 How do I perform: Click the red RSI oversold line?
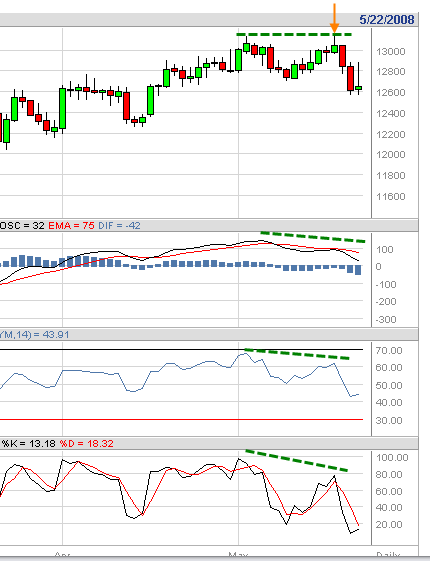(181, 420)
